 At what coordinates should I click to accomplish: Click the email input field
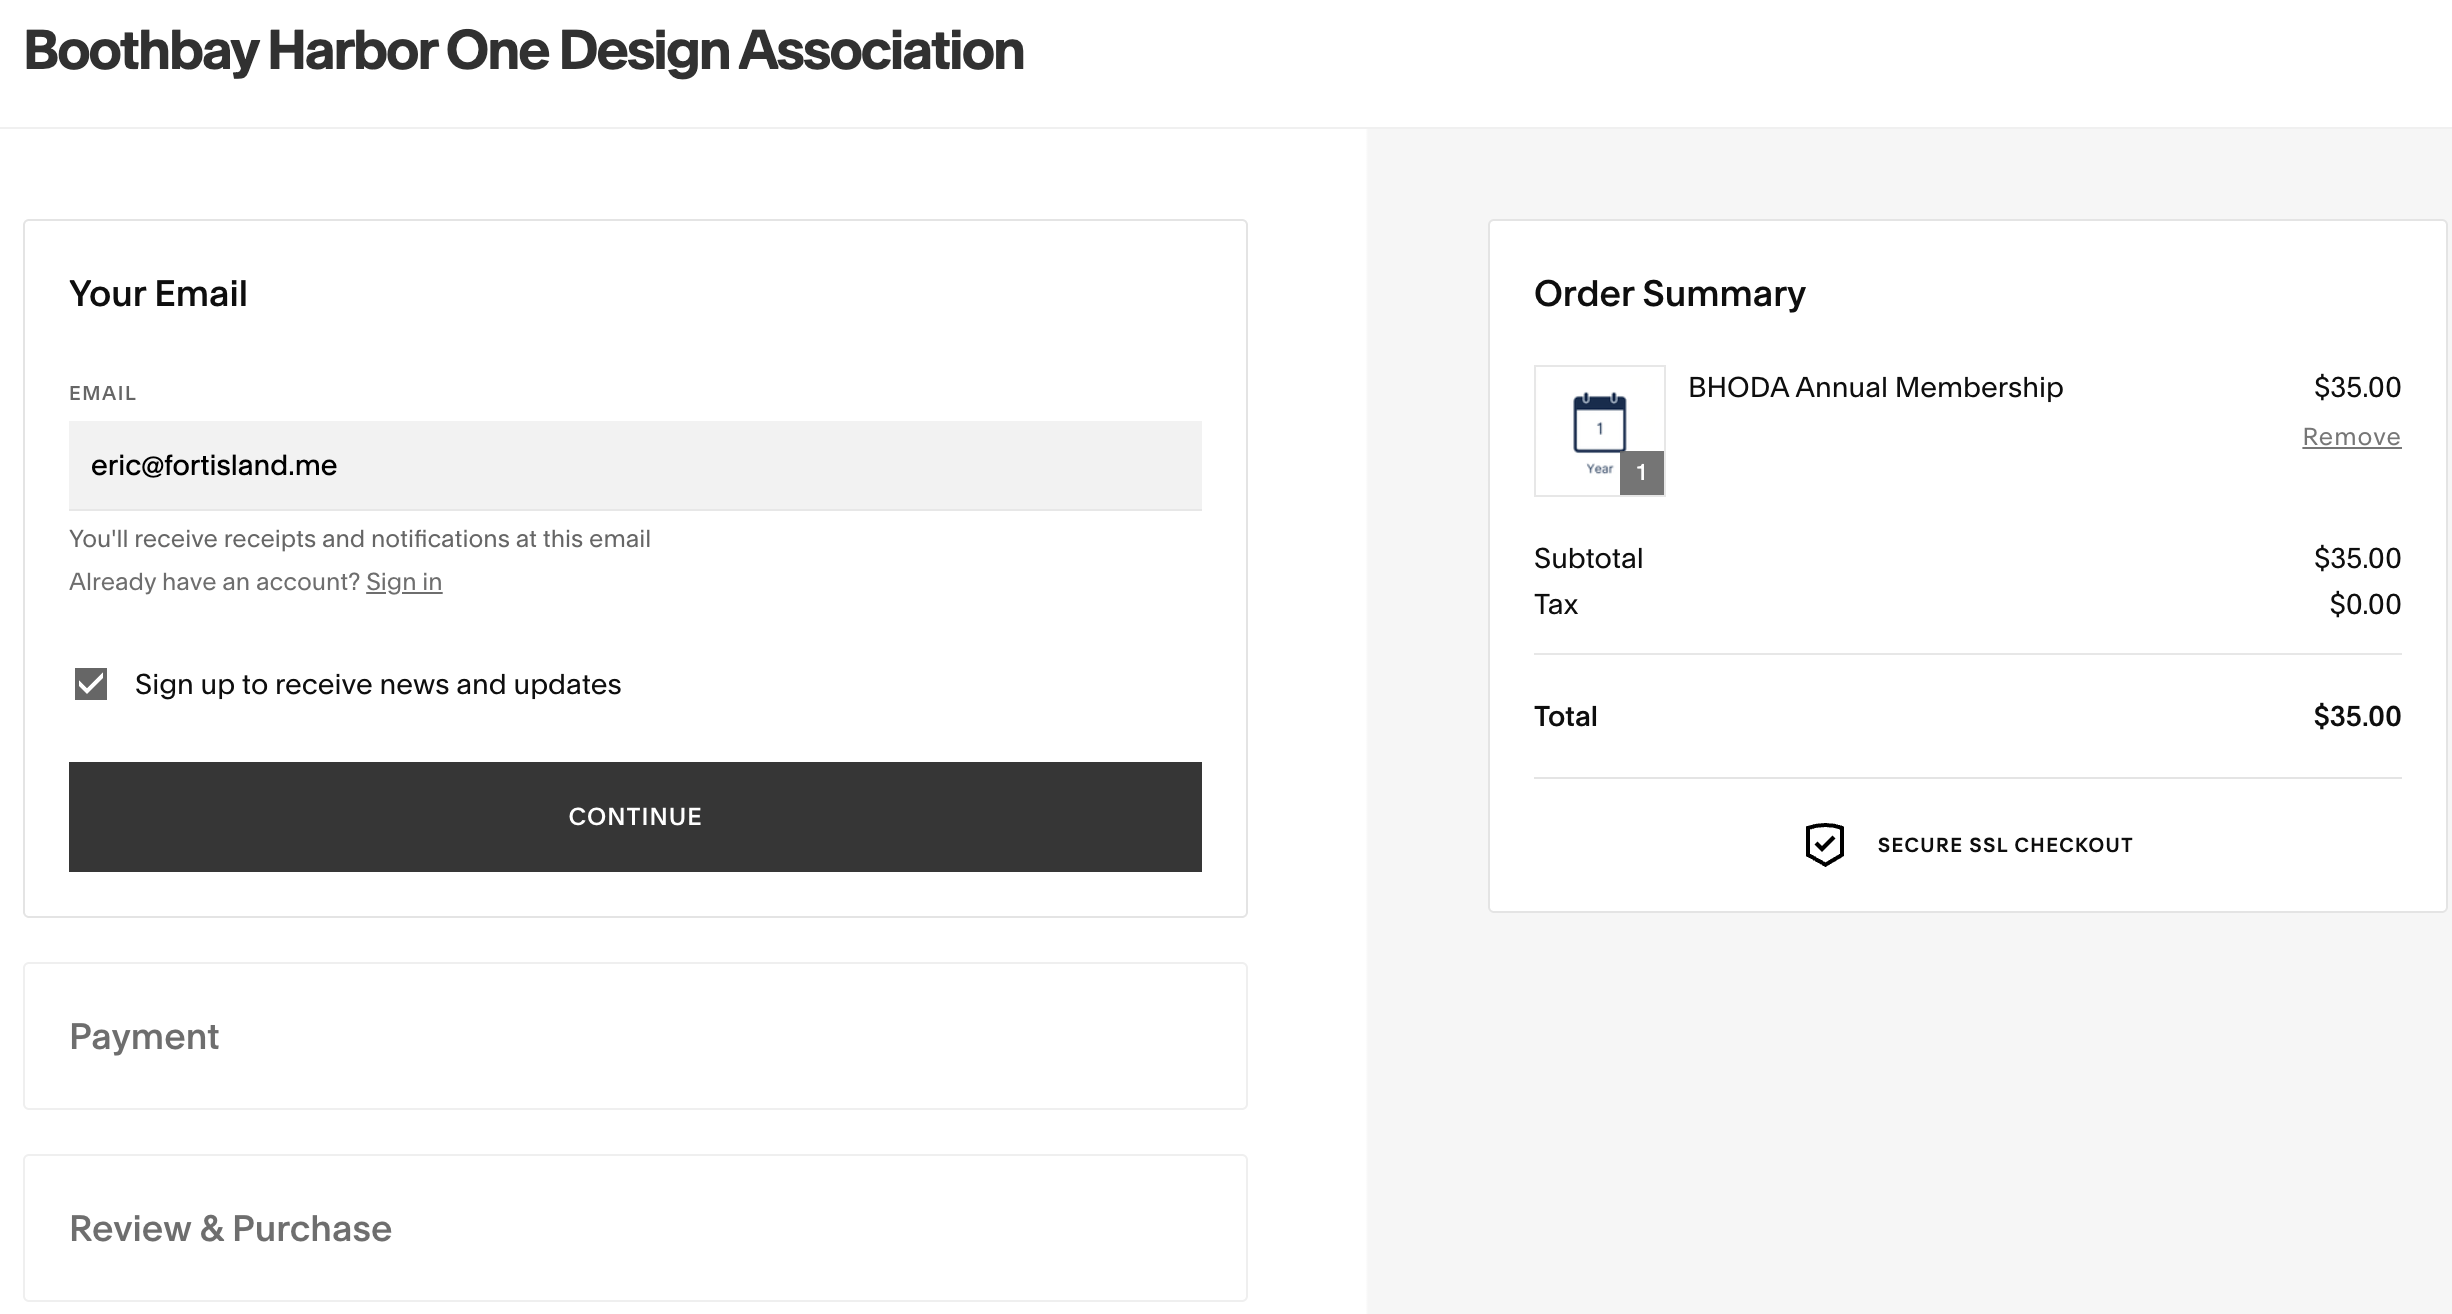coord(635,465)
